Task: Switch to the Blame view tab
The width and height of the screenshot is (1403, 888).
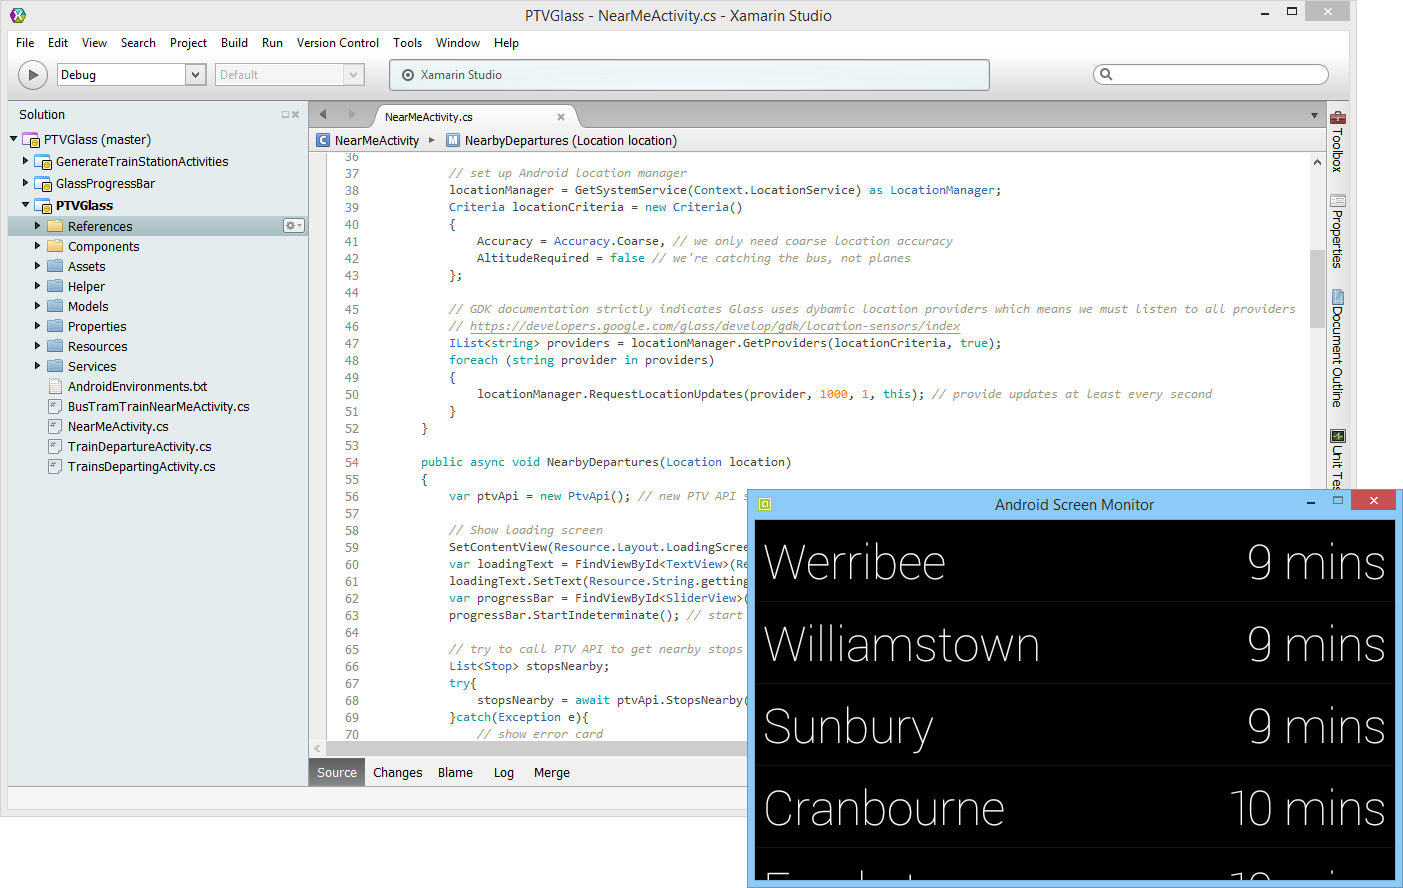Action: point(455,773)
